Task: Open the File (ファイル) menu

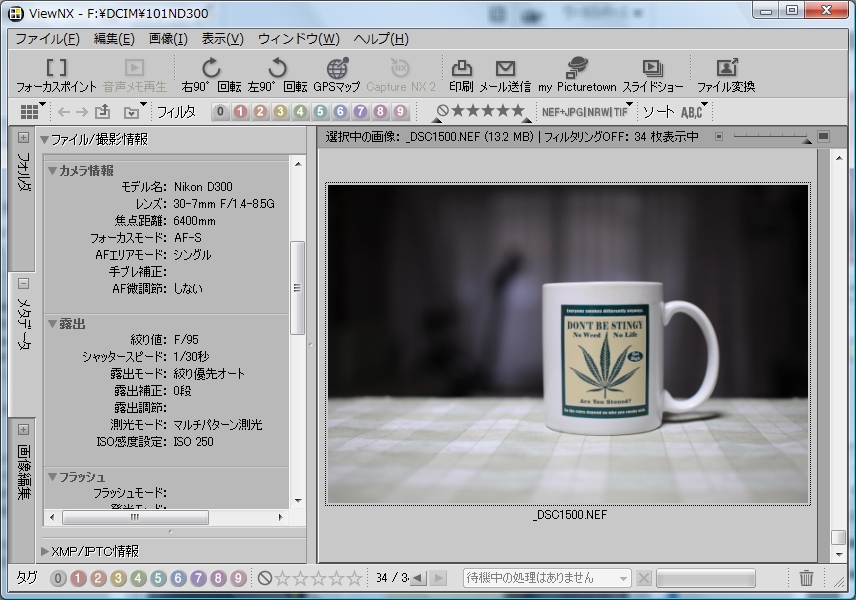Action: click(x=47, y=39)
